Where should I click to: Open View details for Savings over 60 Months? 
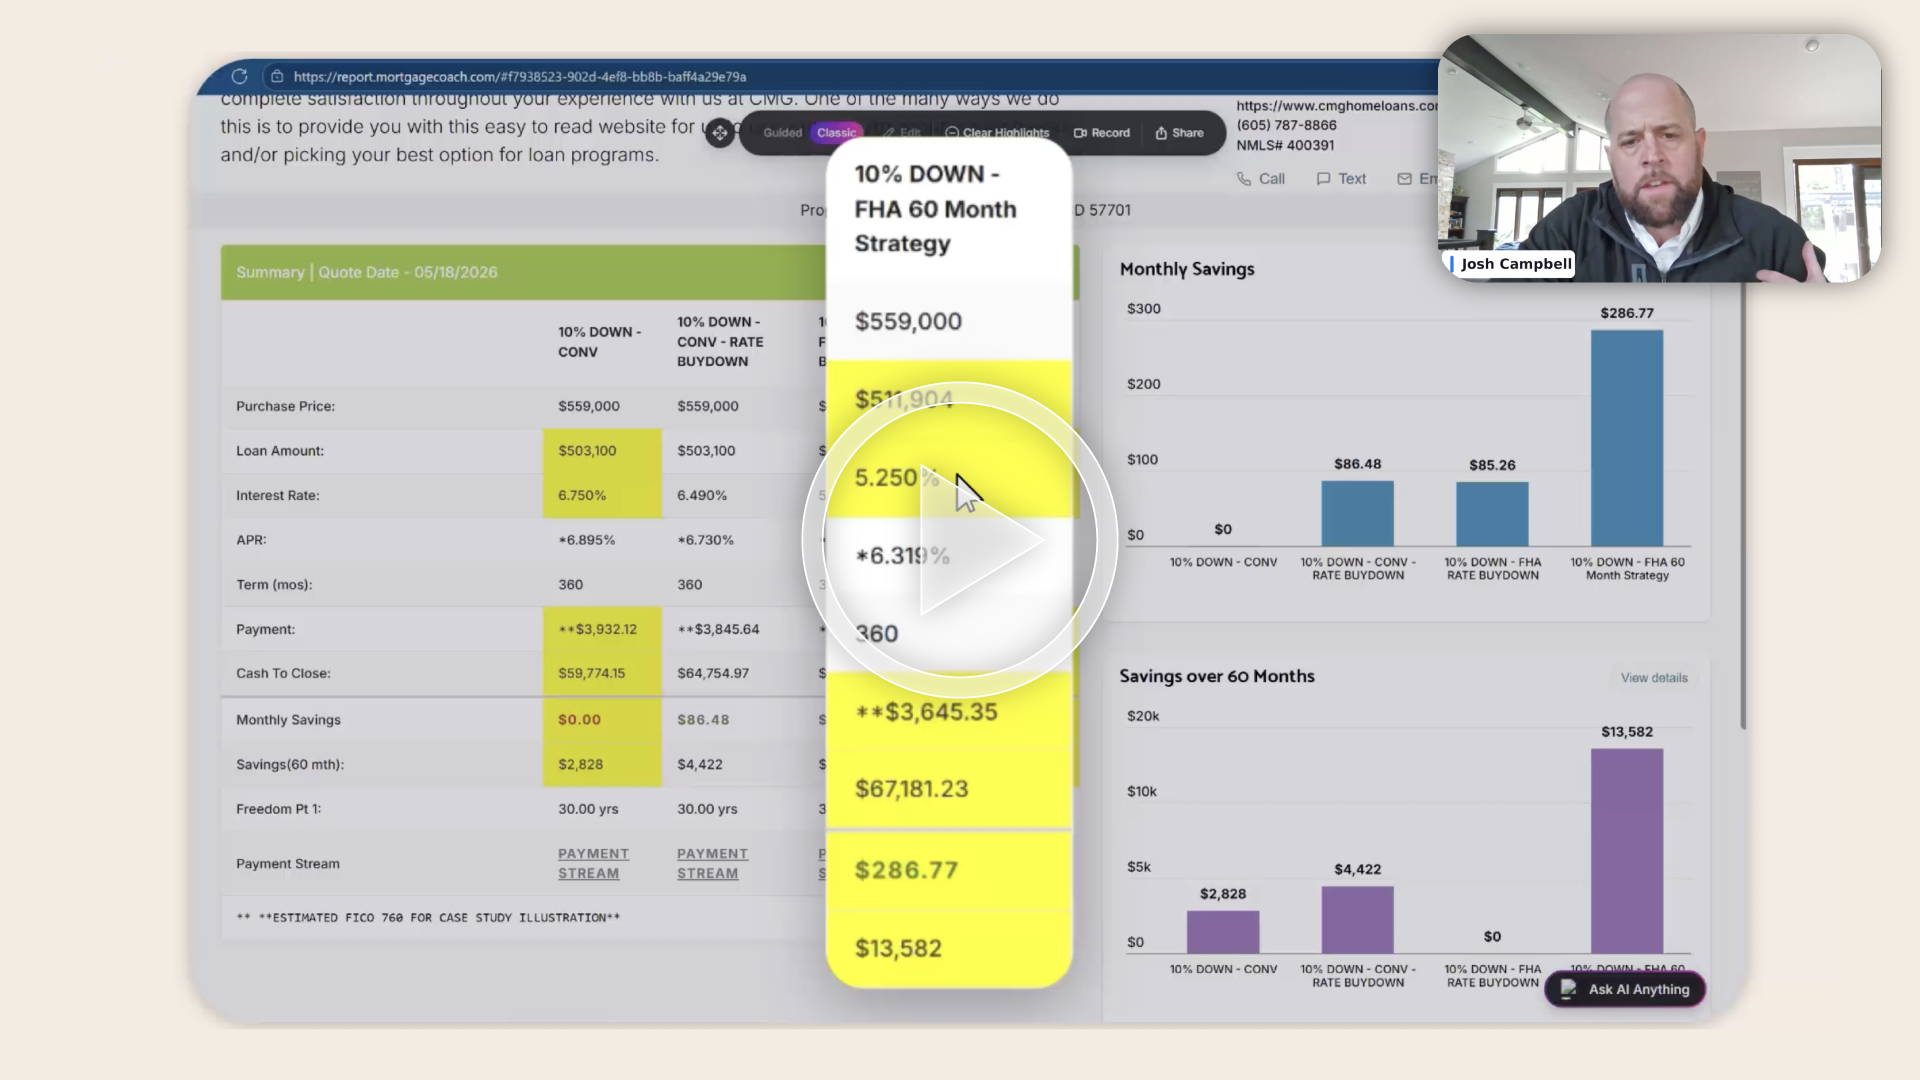tap(1653, 678)
